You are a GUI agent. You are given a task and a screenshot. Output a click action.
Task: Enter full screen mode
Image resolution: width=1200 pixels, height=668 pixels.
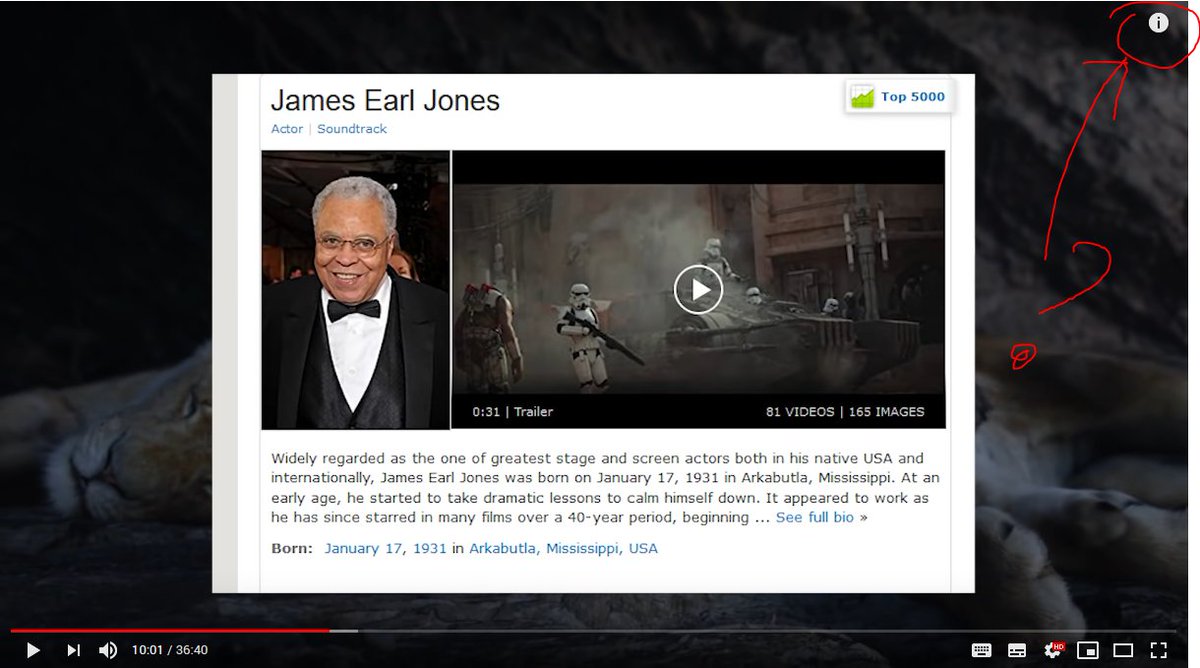(1158, 650)
